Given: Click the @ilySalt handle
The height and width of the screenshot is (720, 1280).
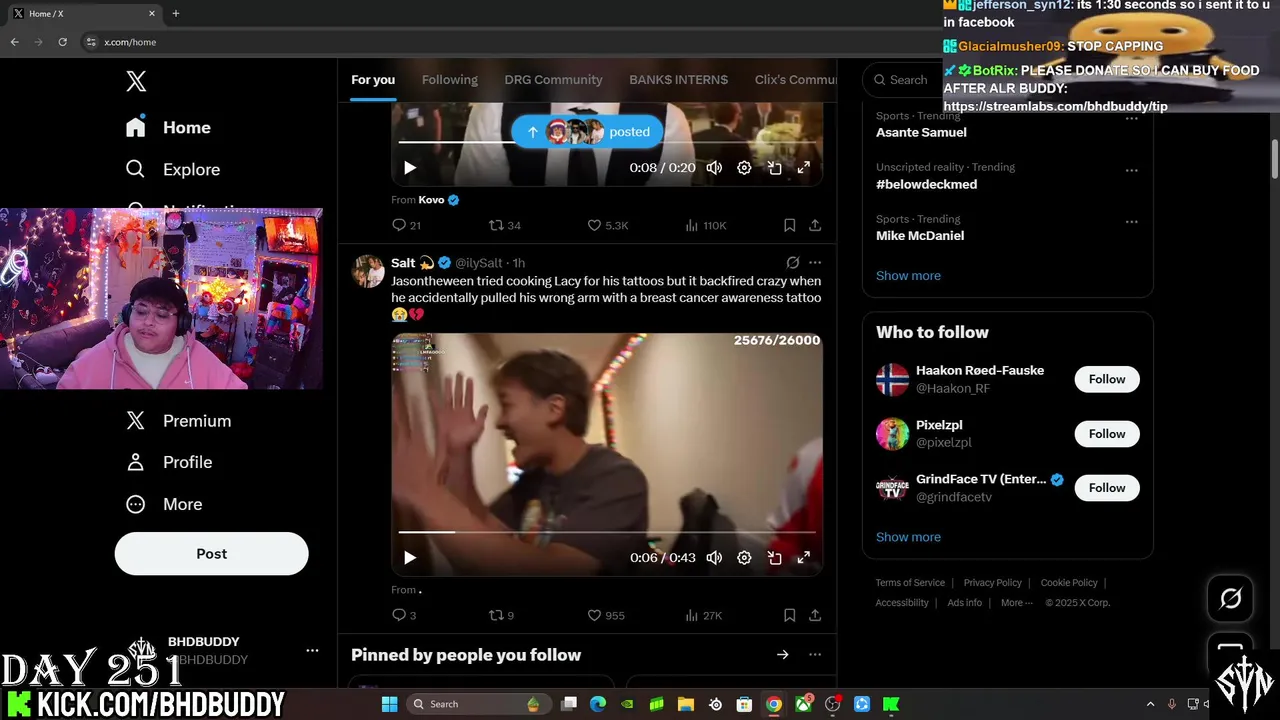Looking at the screenshot, I should [478, 263].
